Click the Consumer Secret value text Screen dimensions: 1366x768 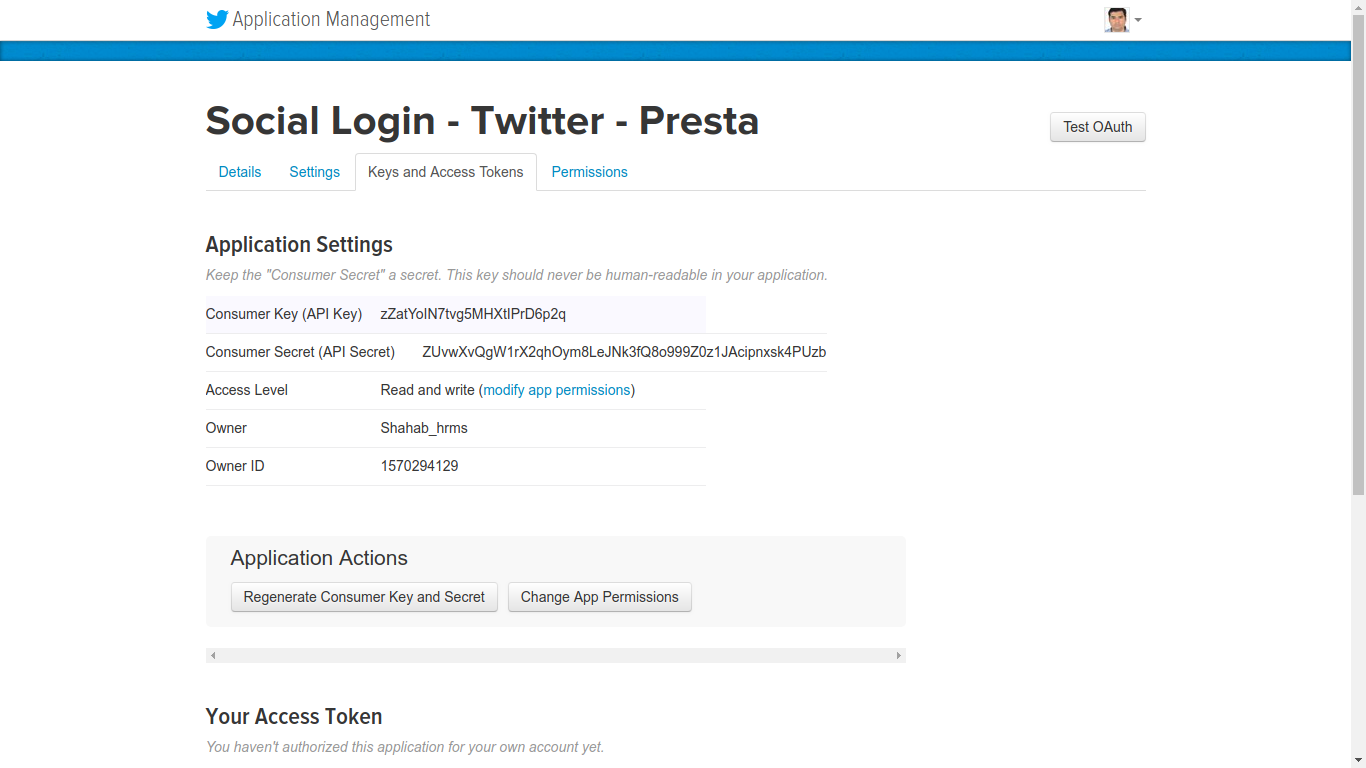[x=624, y=352]
